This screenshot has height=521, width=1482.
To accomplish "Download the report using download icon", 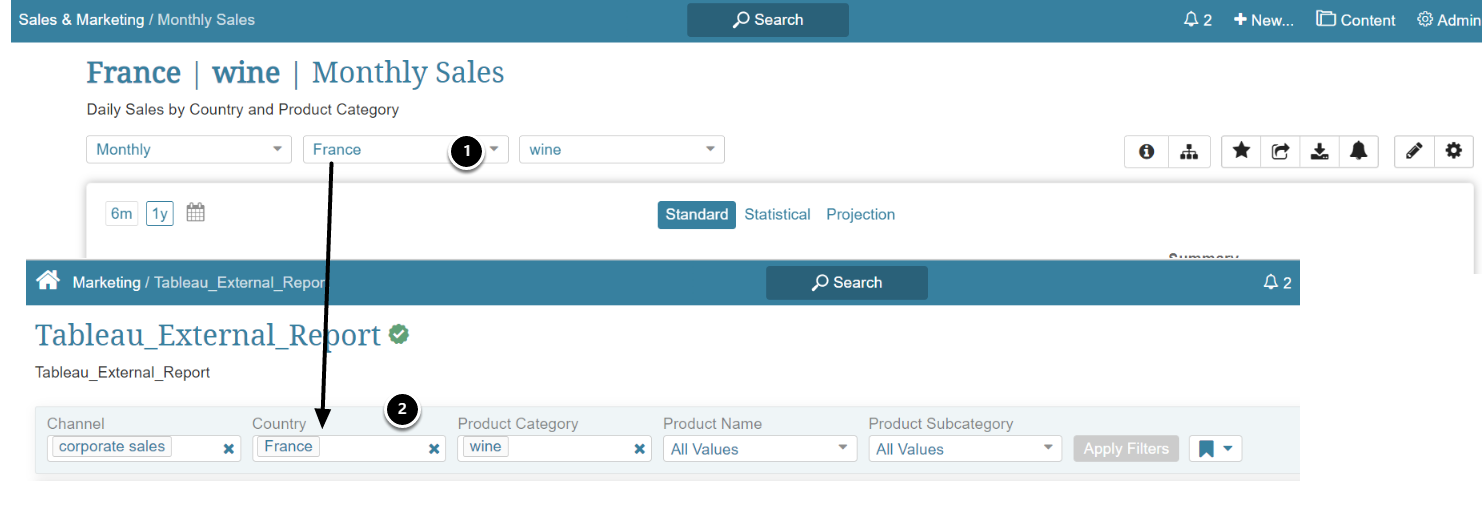I will [x=1319, y=151].
